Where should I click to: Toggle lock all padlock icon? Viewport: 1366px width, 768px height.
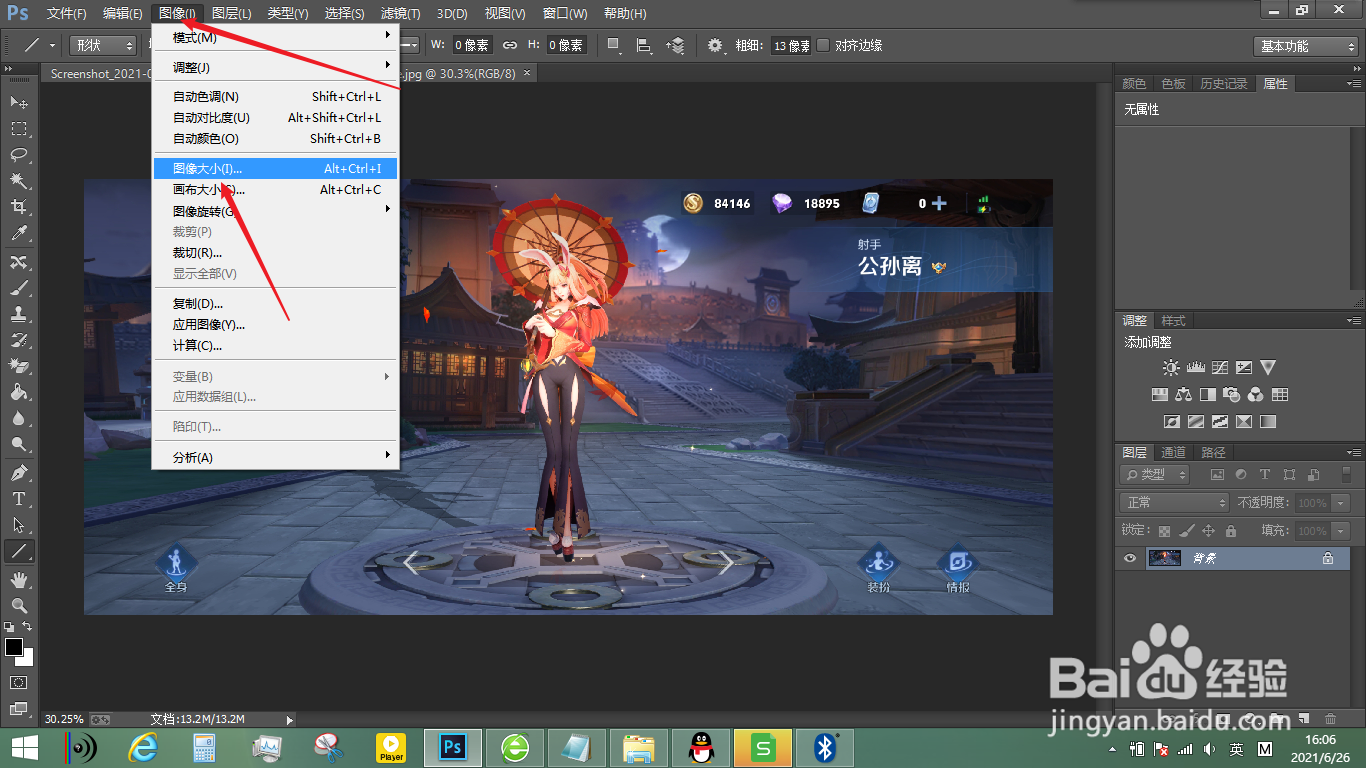click(1230, 531)
